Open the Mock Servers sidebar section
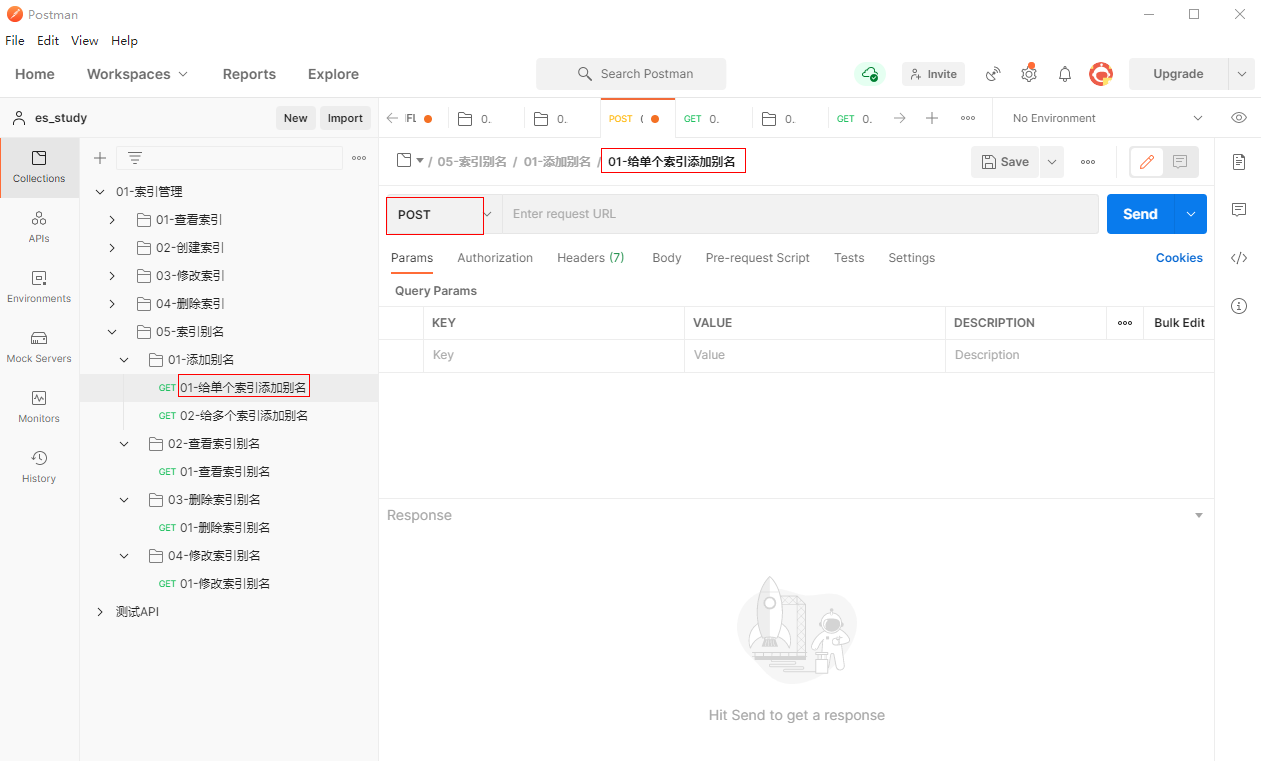This screenshot has width=1261, height=761. pos(39,347)
